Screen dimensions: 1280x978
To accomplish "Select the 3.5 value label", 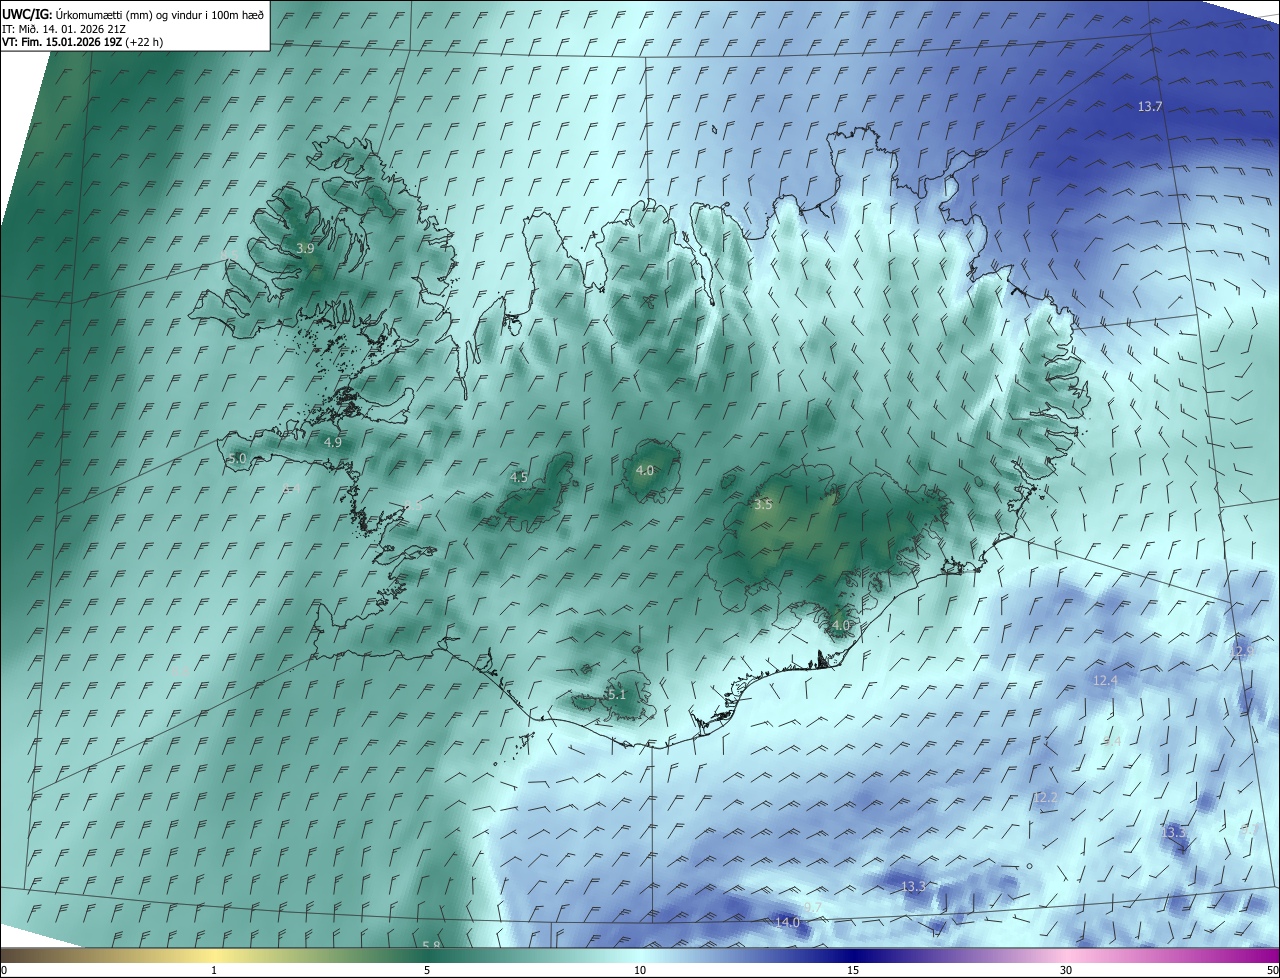I will [x=763, y=505].
